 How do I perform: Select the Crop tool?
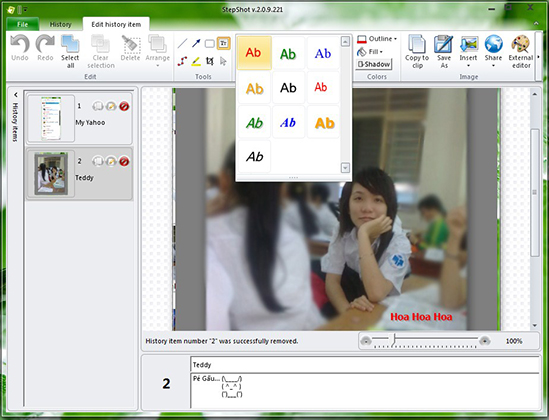tap(209, 62)
